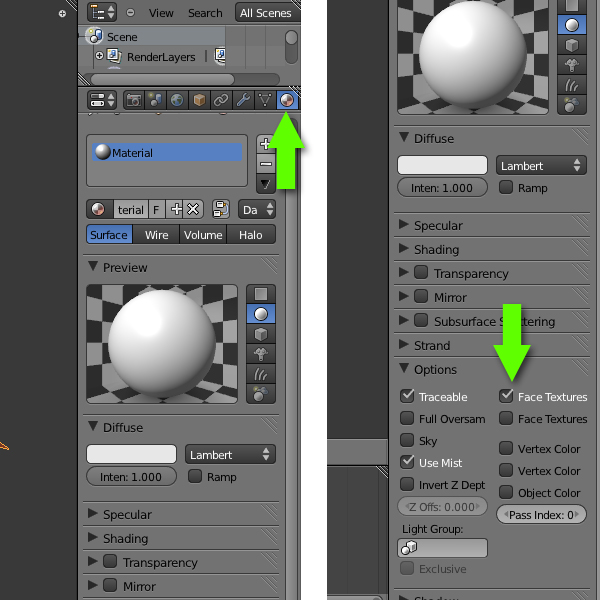Uncheck the checked Face Textures option
600x600 pixels.
pos(506,396)
